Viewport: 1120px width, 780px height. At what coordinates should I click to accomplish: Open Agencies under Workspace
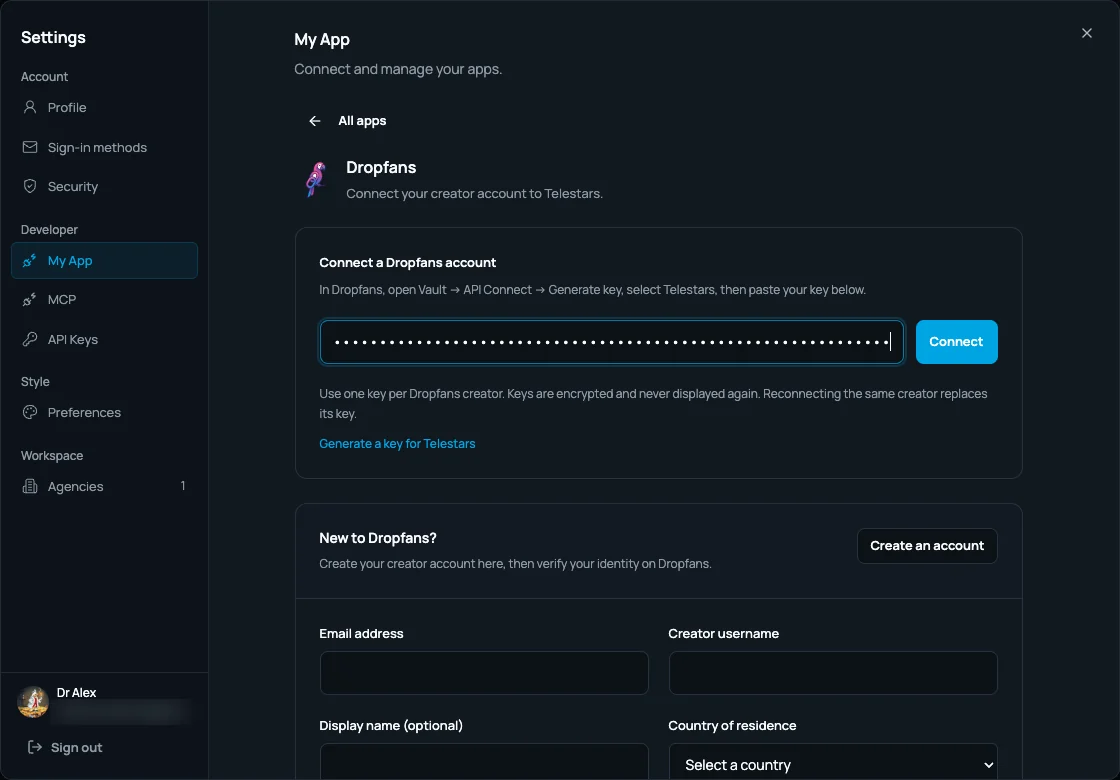(x=104, y=486)
